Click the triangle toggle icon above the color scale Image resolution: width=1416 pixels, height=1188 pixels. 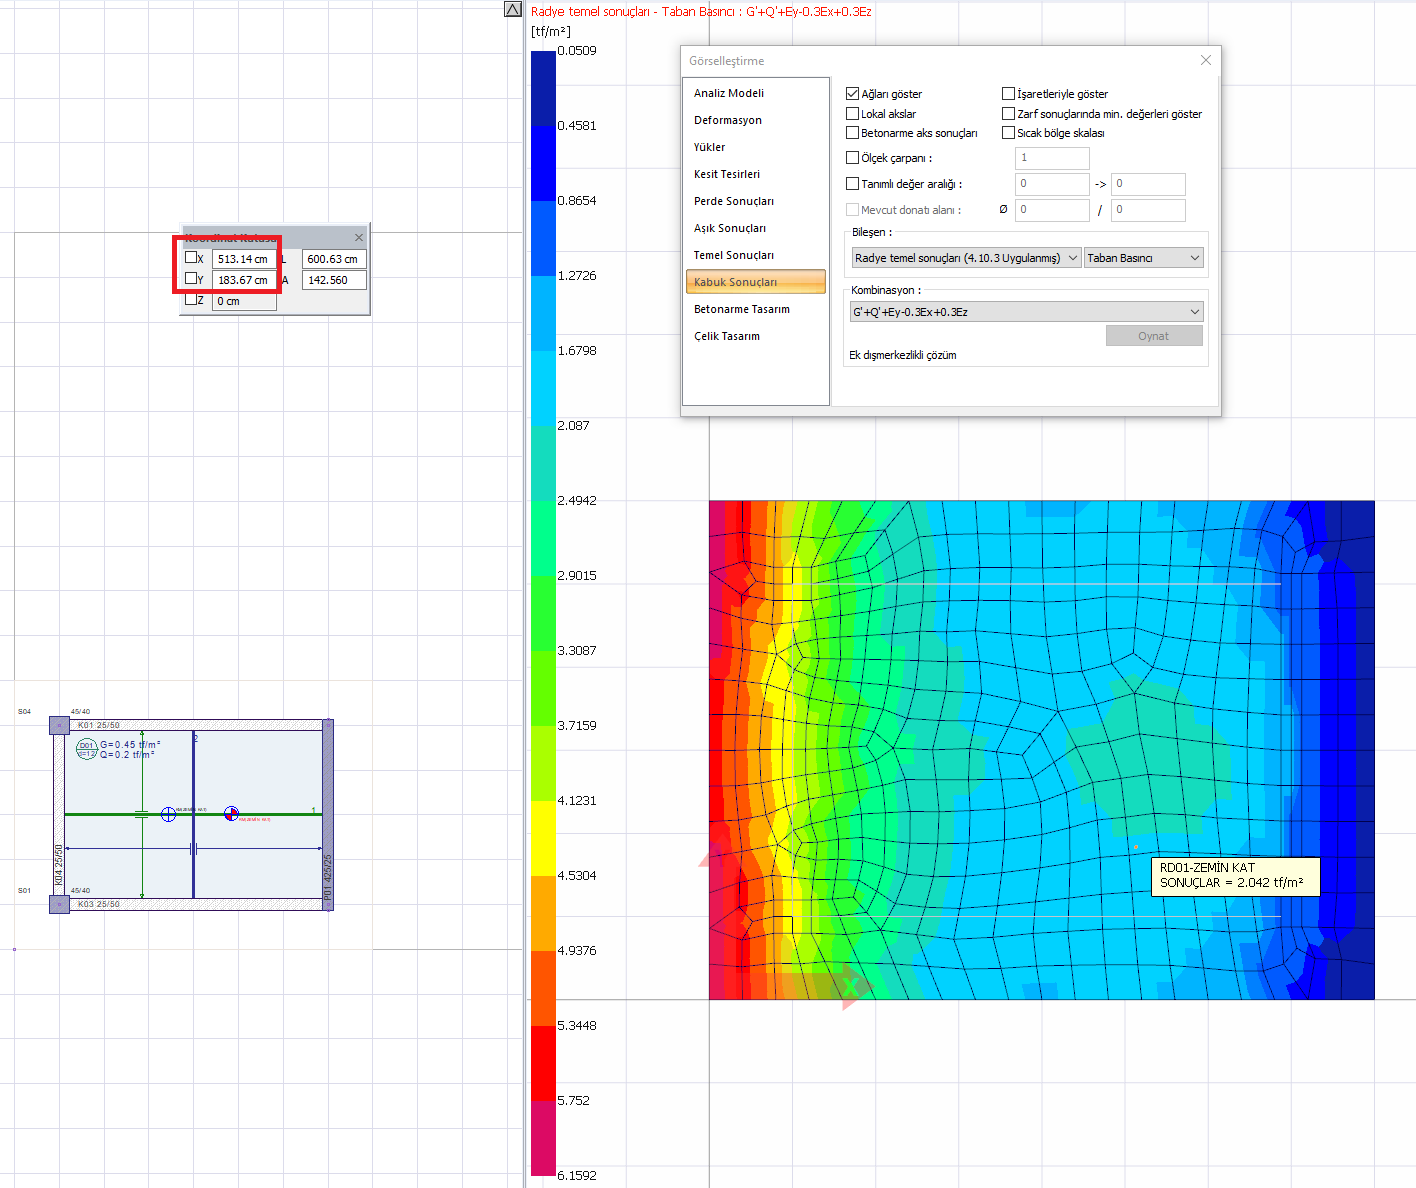click(x=513, y=9)
